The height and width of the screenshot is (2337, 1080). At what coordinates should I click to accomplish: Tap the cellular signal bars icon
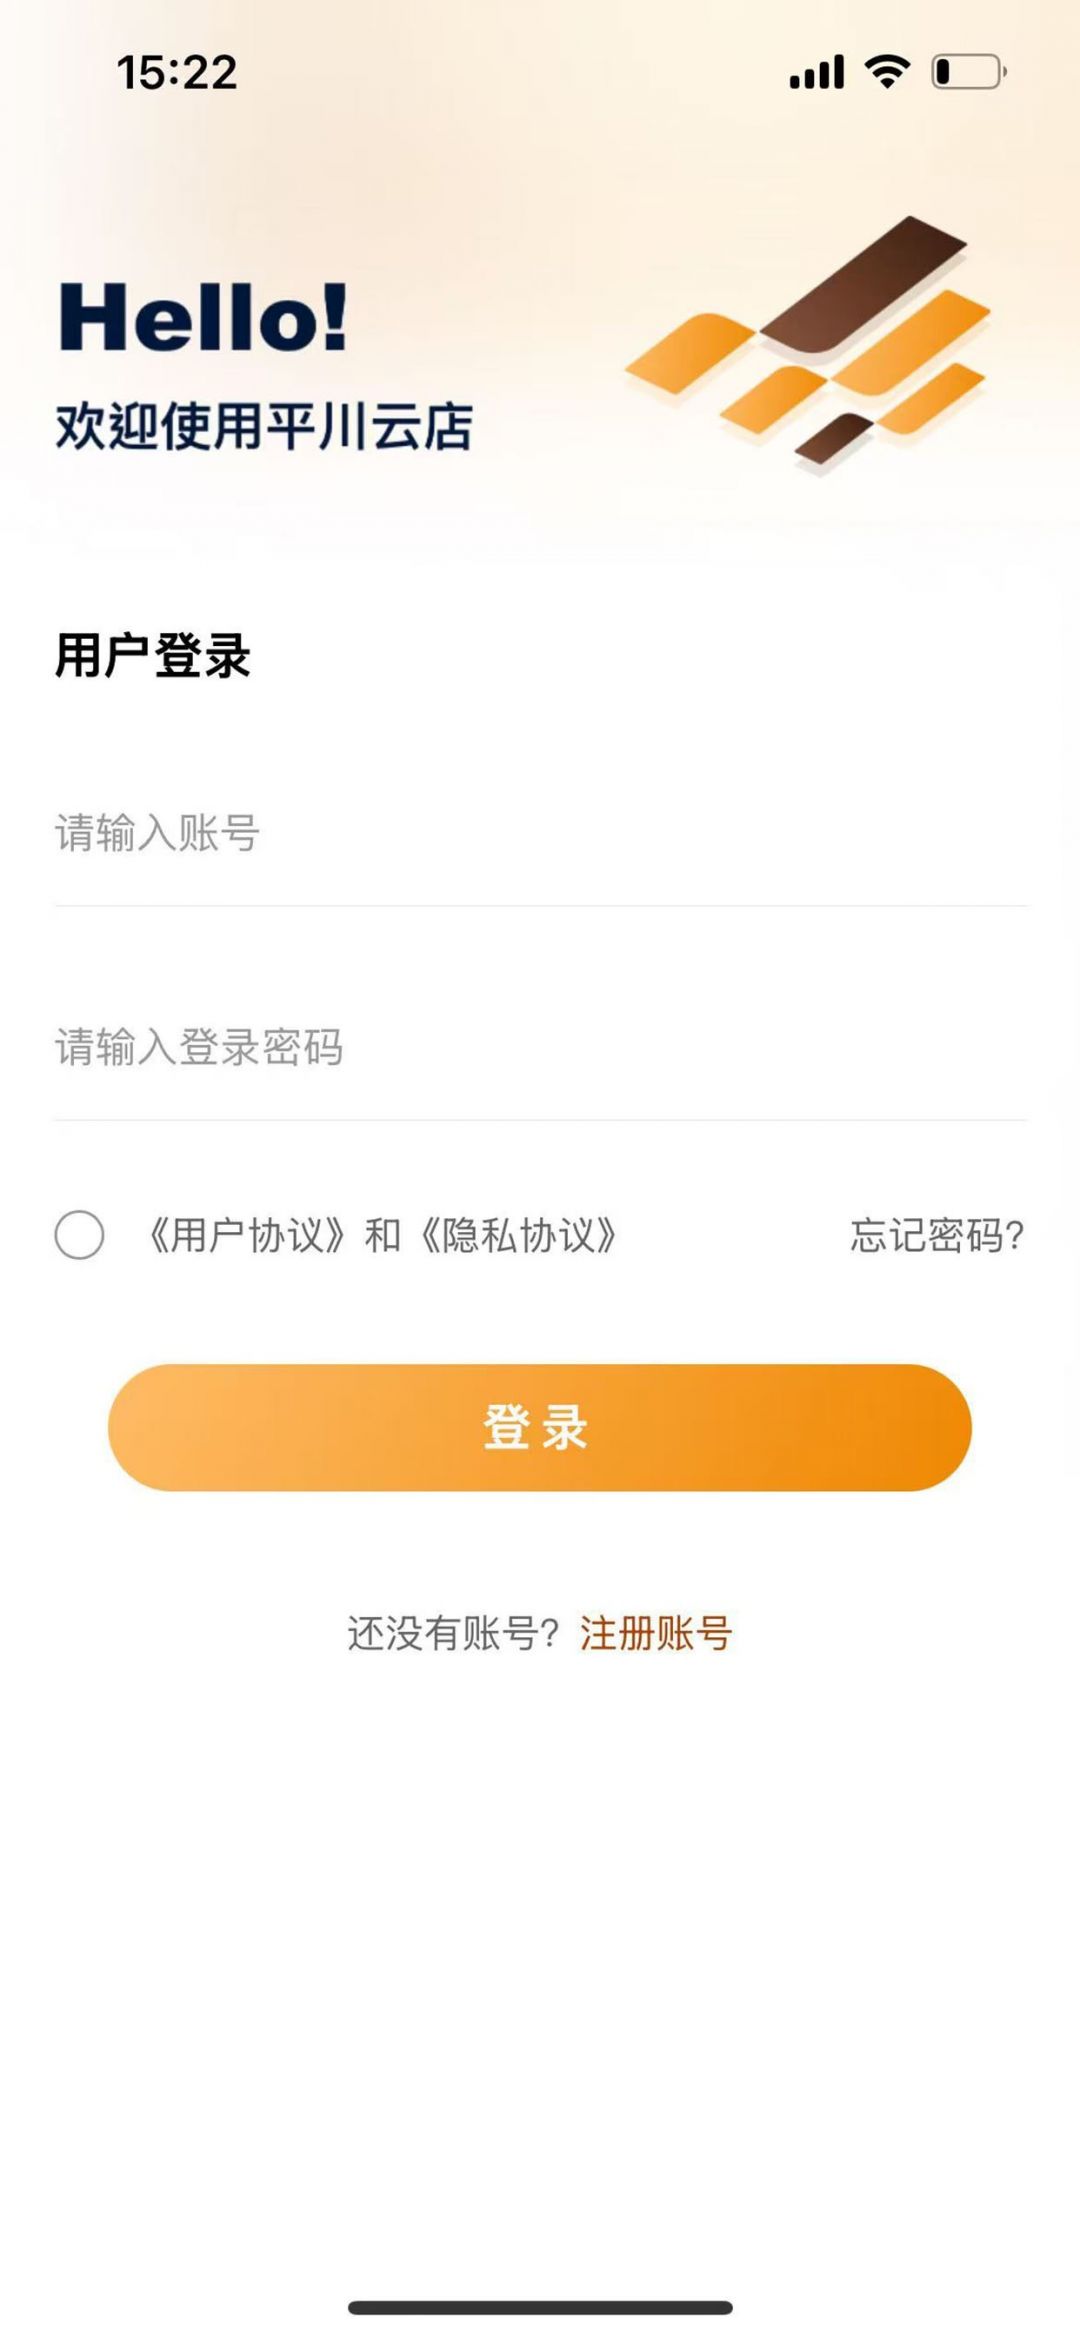[816, 72]
